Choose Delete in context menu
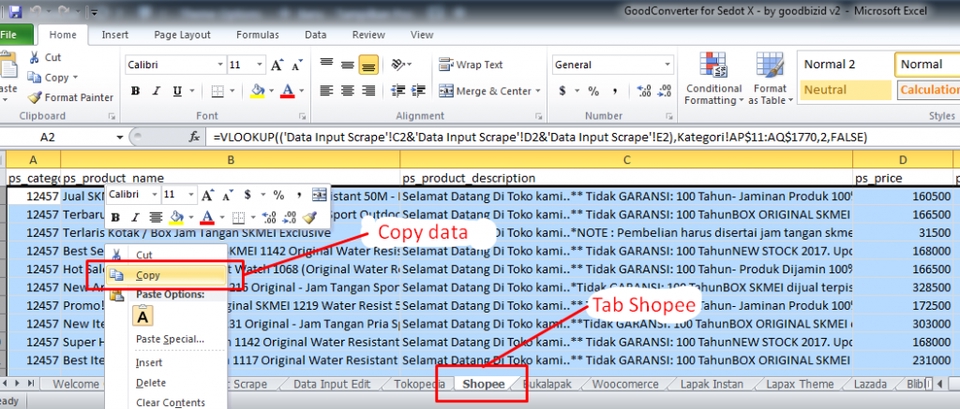 tap(151, 383)
